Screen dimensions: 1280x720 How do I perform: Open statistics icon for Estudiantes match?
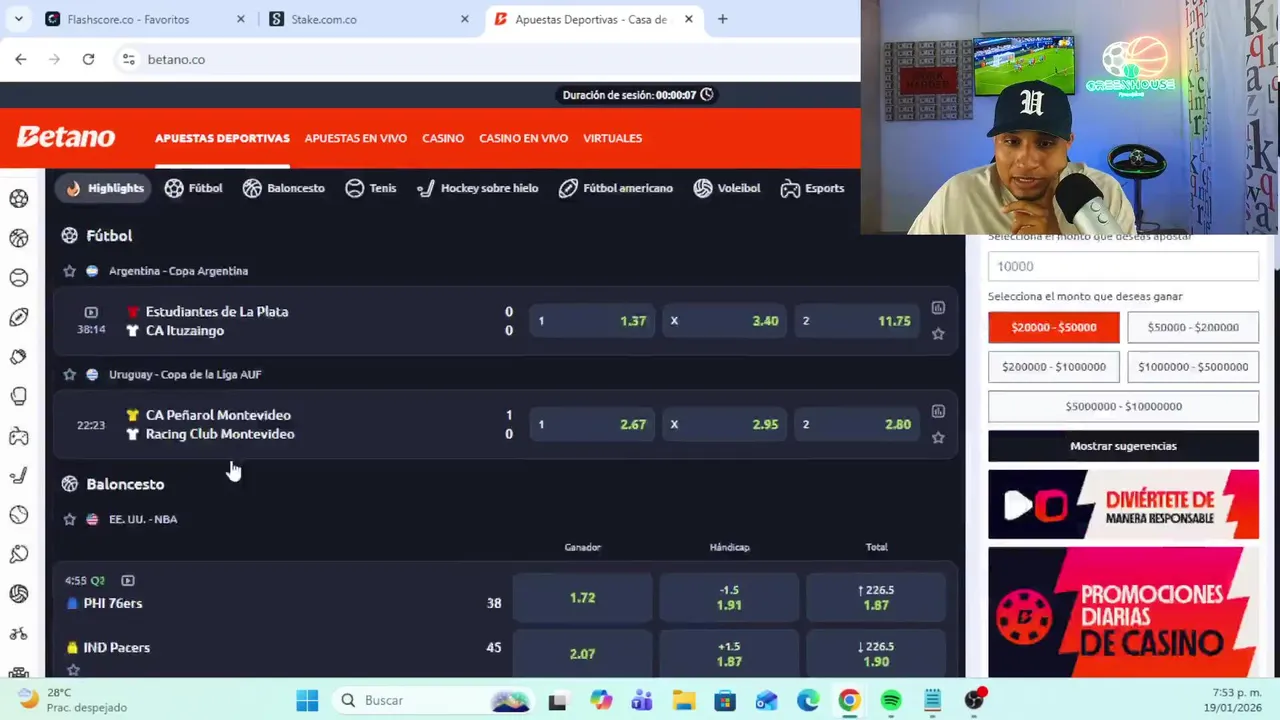pyautogui.click(x=938, y=308)
